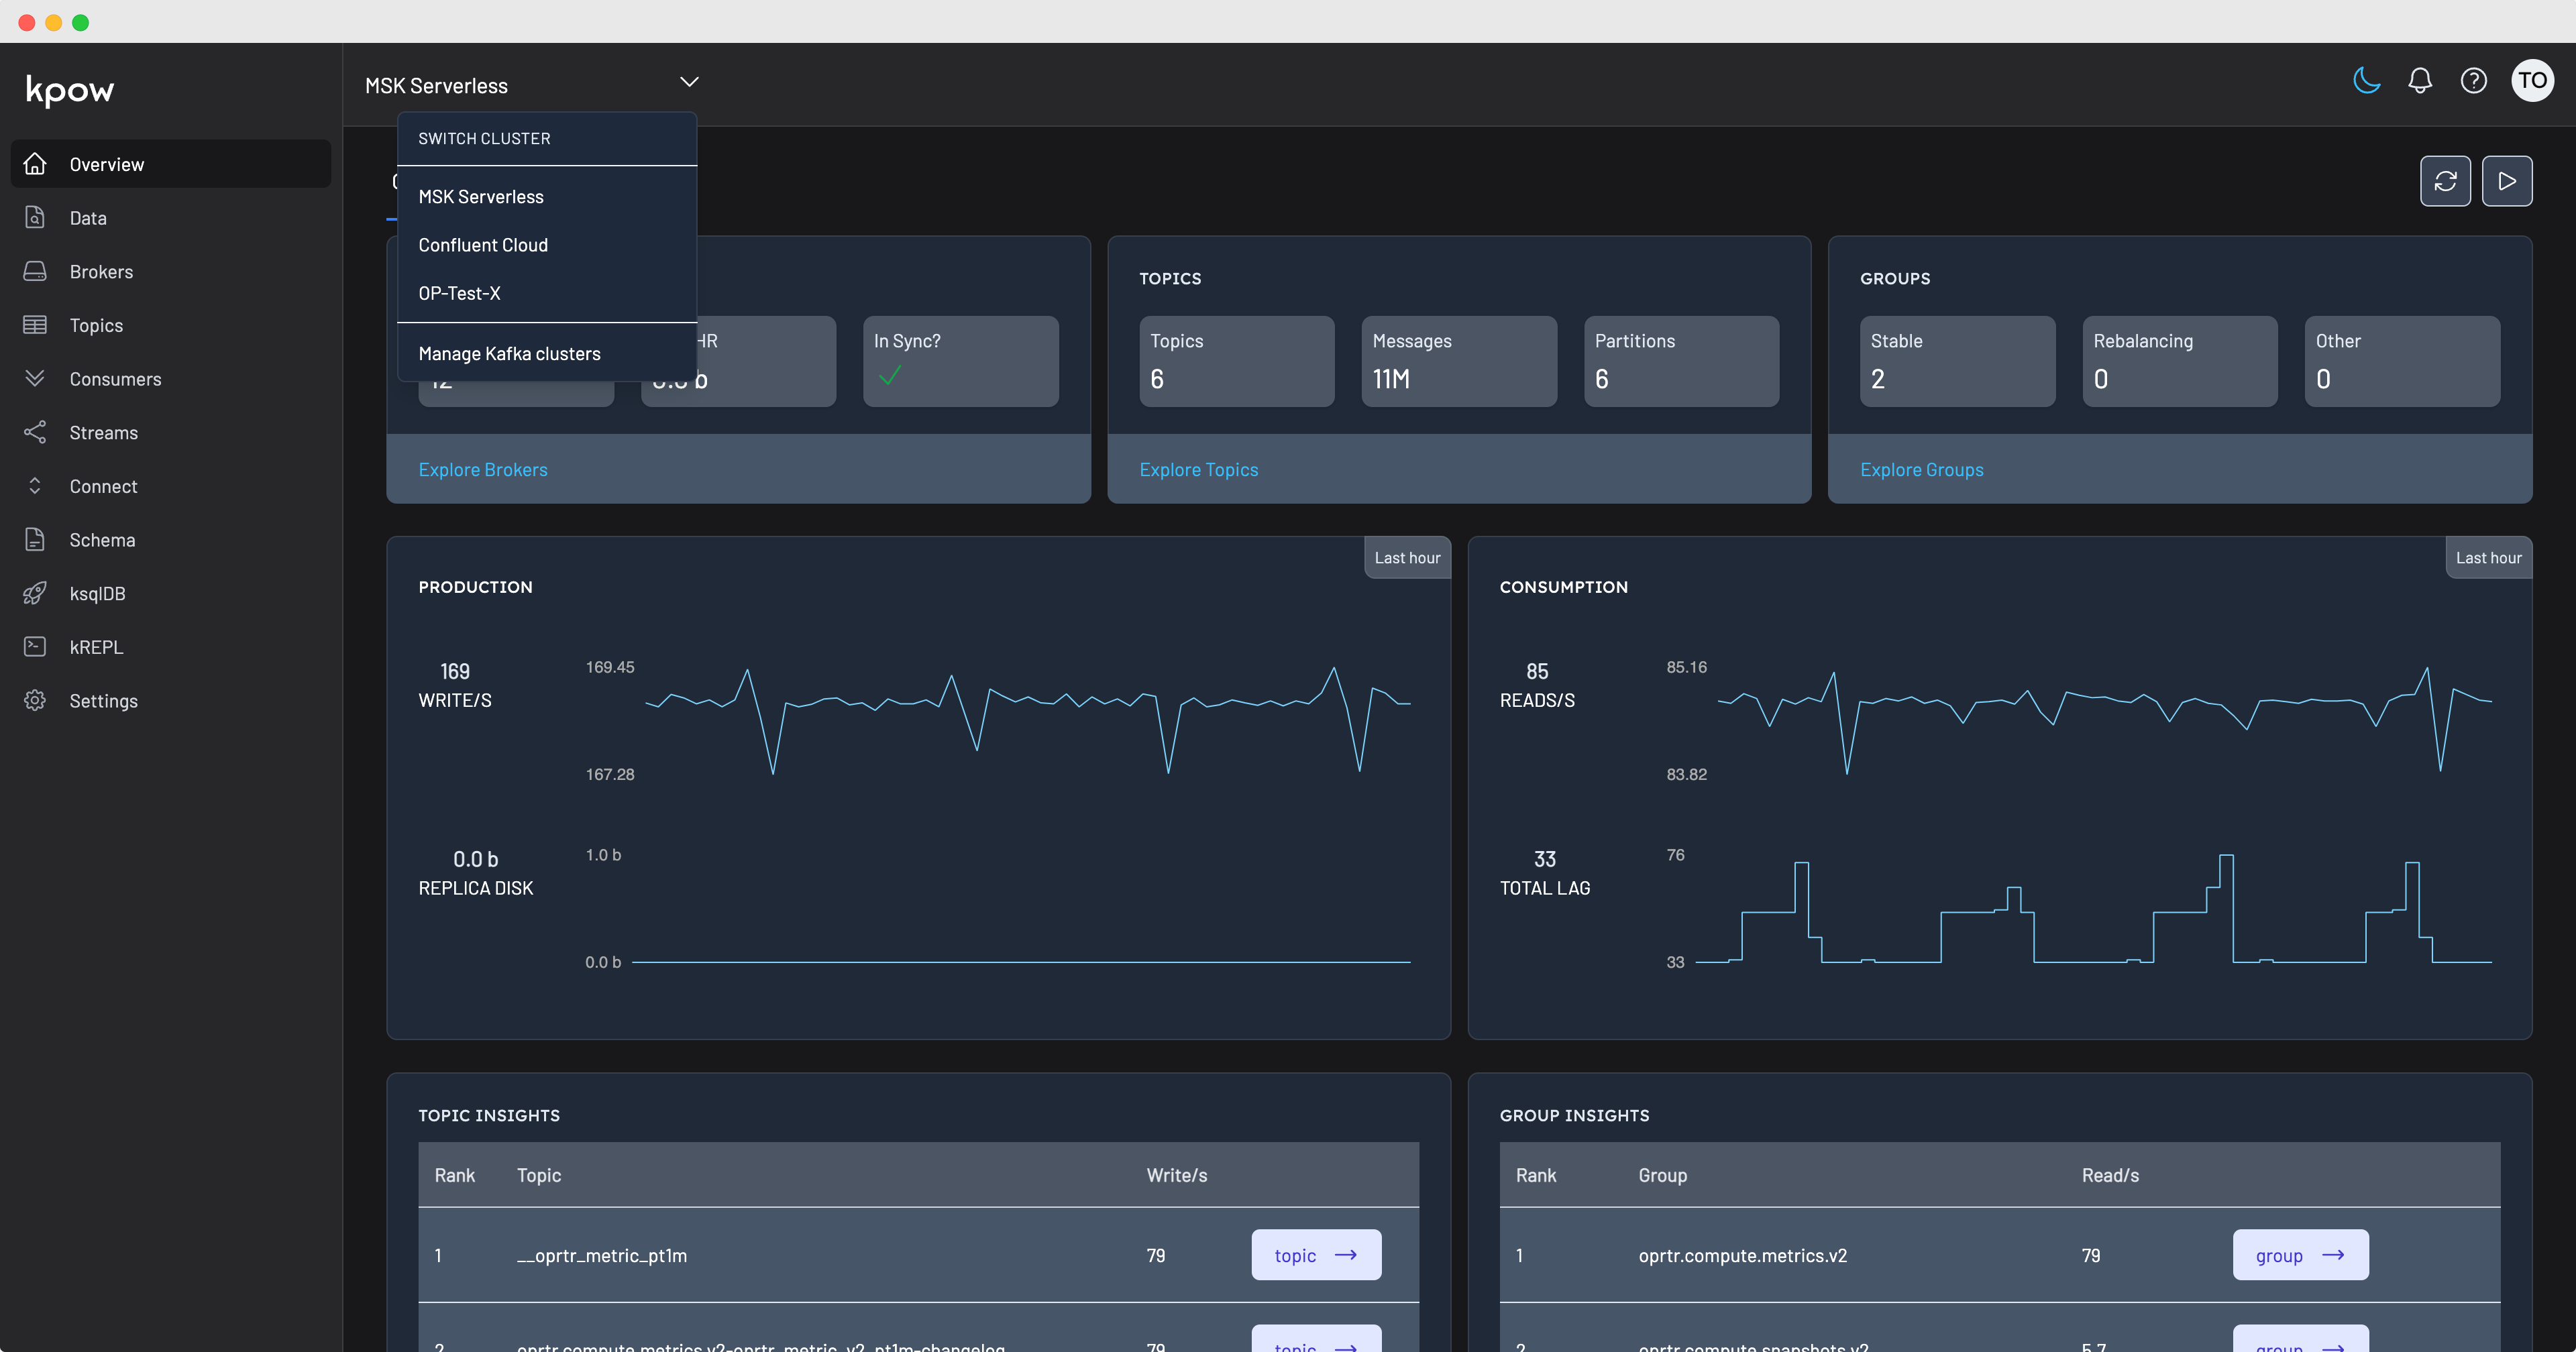Open the Brokers section in the sidebar
Screen dimensions: 2576x1352
point(101,271)
